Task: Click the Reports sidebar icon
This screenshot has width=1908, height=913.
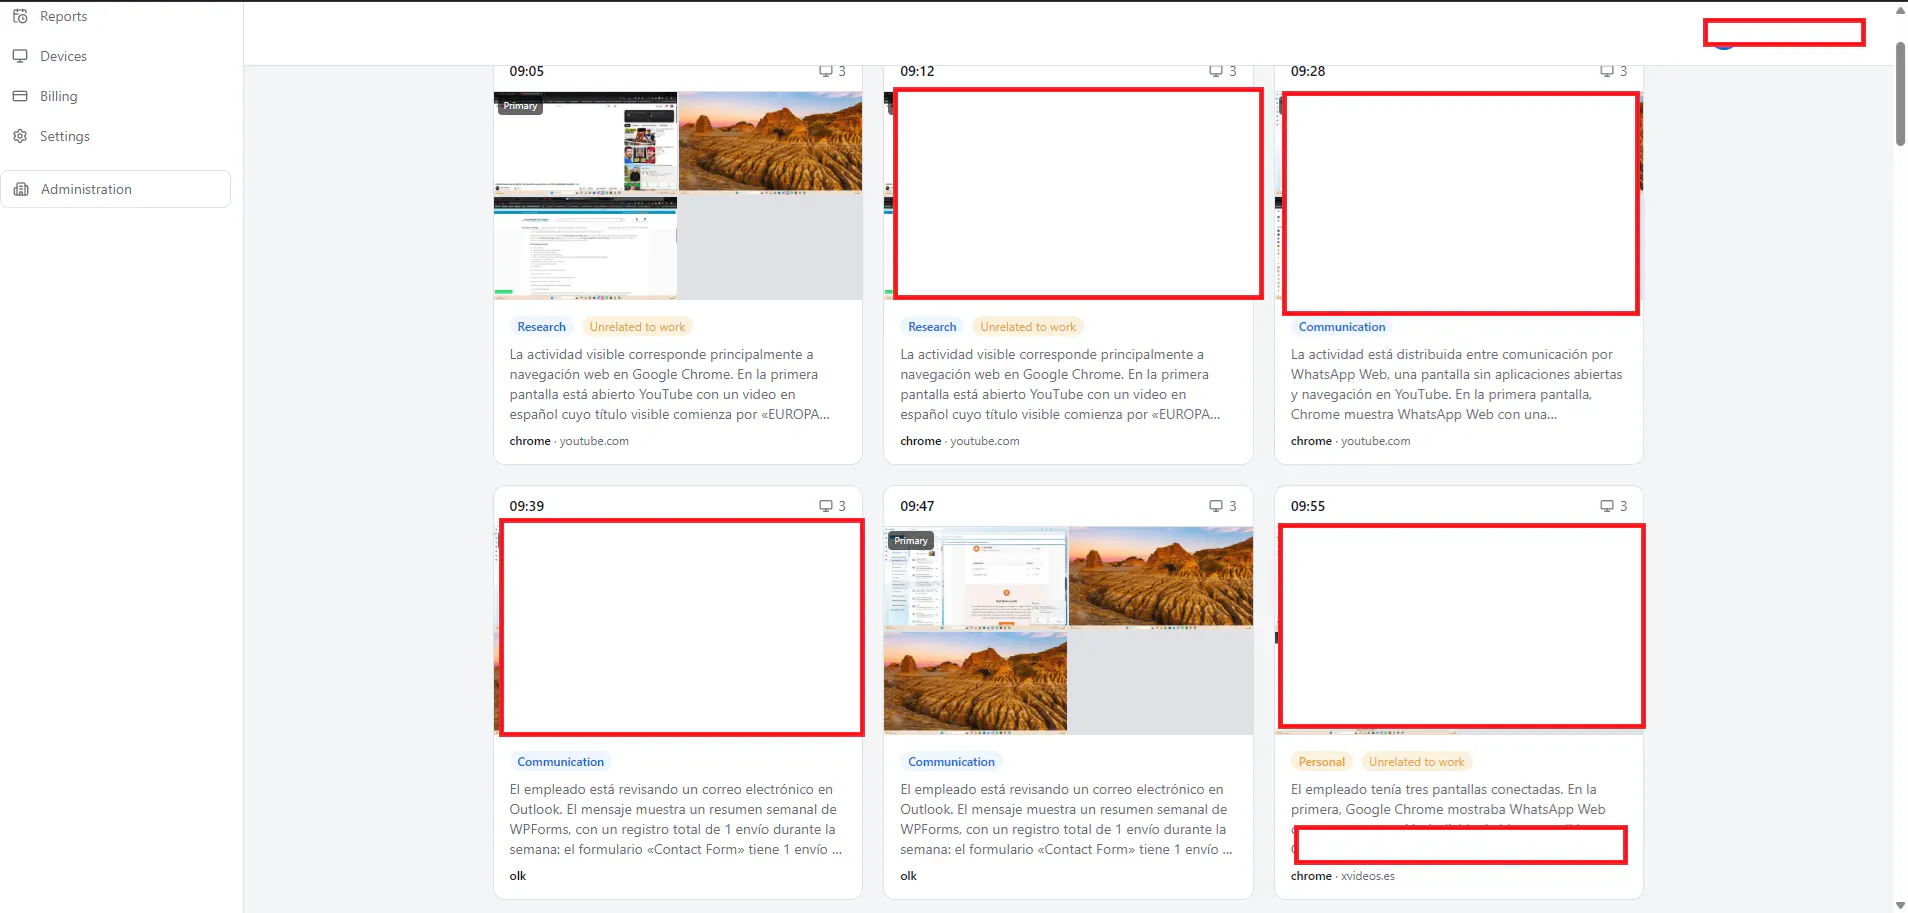Action: [x=20, y=16]
